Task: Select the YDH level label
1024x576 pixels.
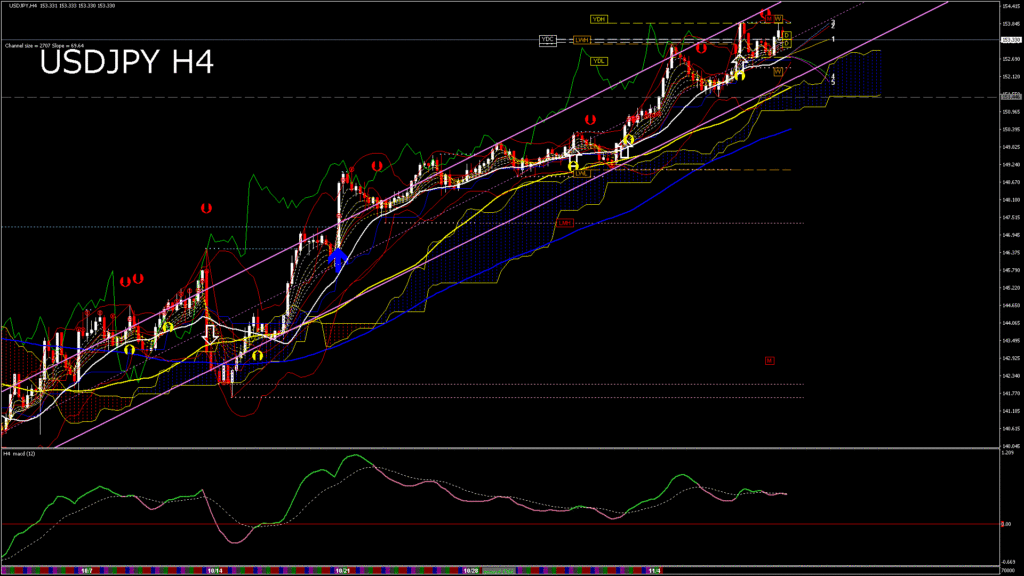Action: click(599, 19)
